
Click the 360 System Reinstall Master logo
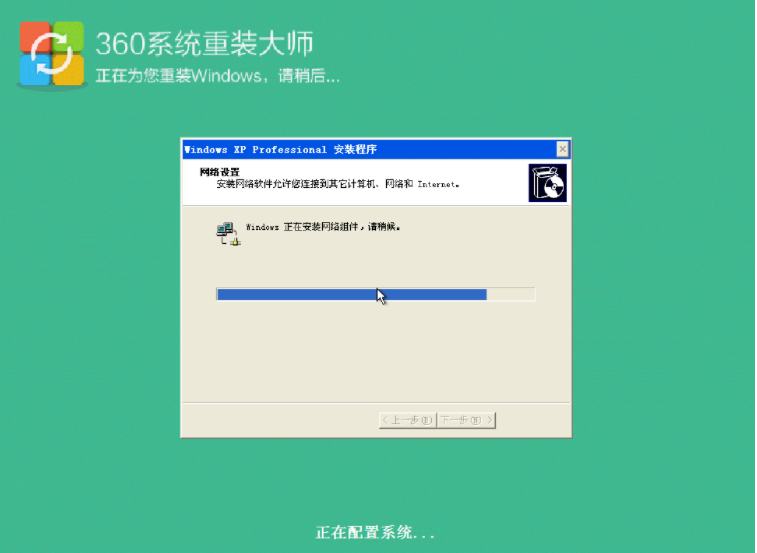[x=52, y=54]
